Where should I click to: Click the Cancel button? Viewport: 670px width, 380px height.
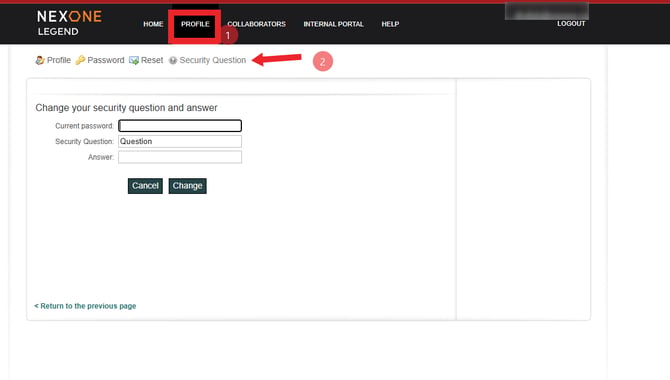[145, 186]
